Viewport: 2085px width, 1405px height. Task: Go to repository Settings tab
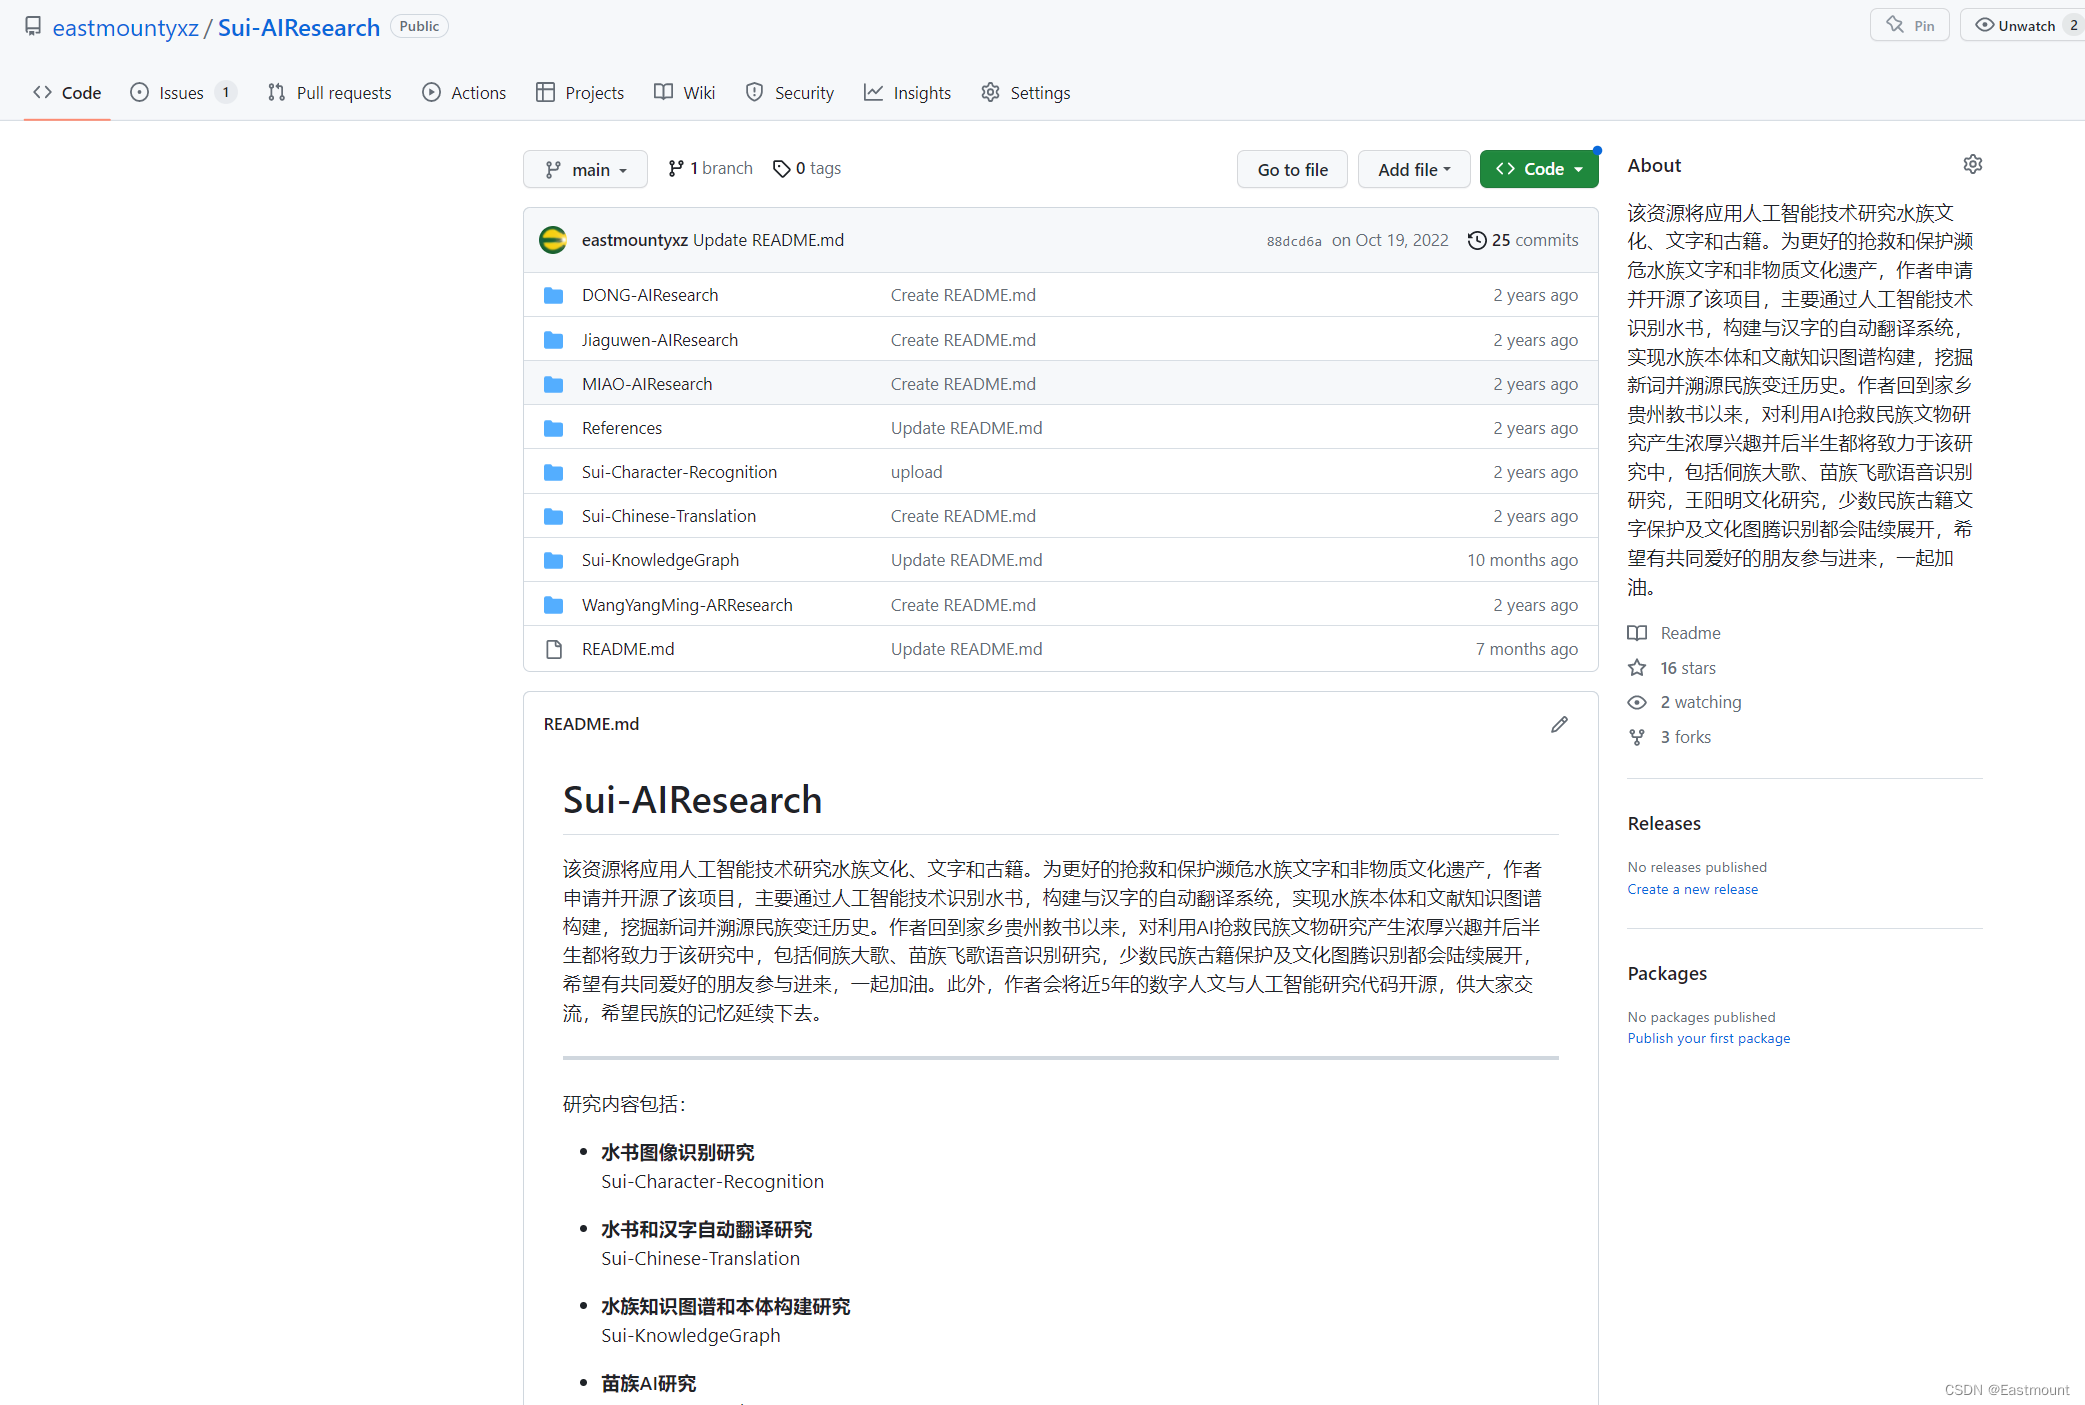[1025, 92]
